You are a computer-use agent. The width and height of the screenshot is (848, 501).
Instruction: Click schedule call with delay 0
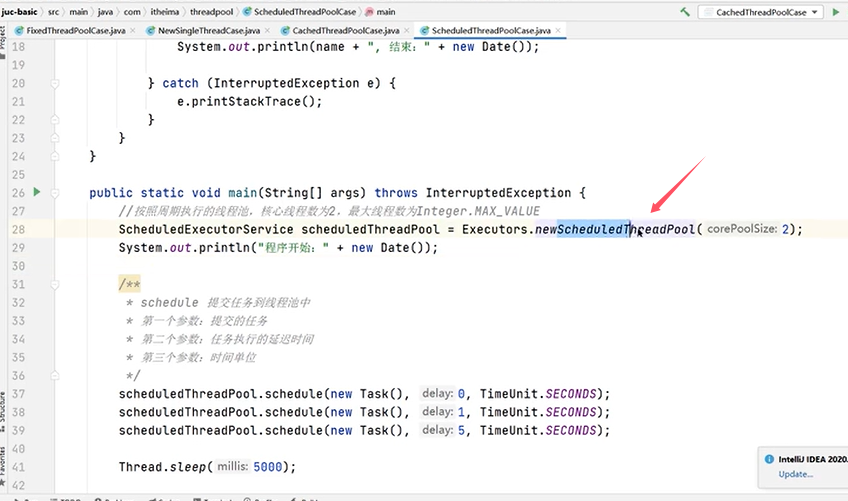coord(364,394)
